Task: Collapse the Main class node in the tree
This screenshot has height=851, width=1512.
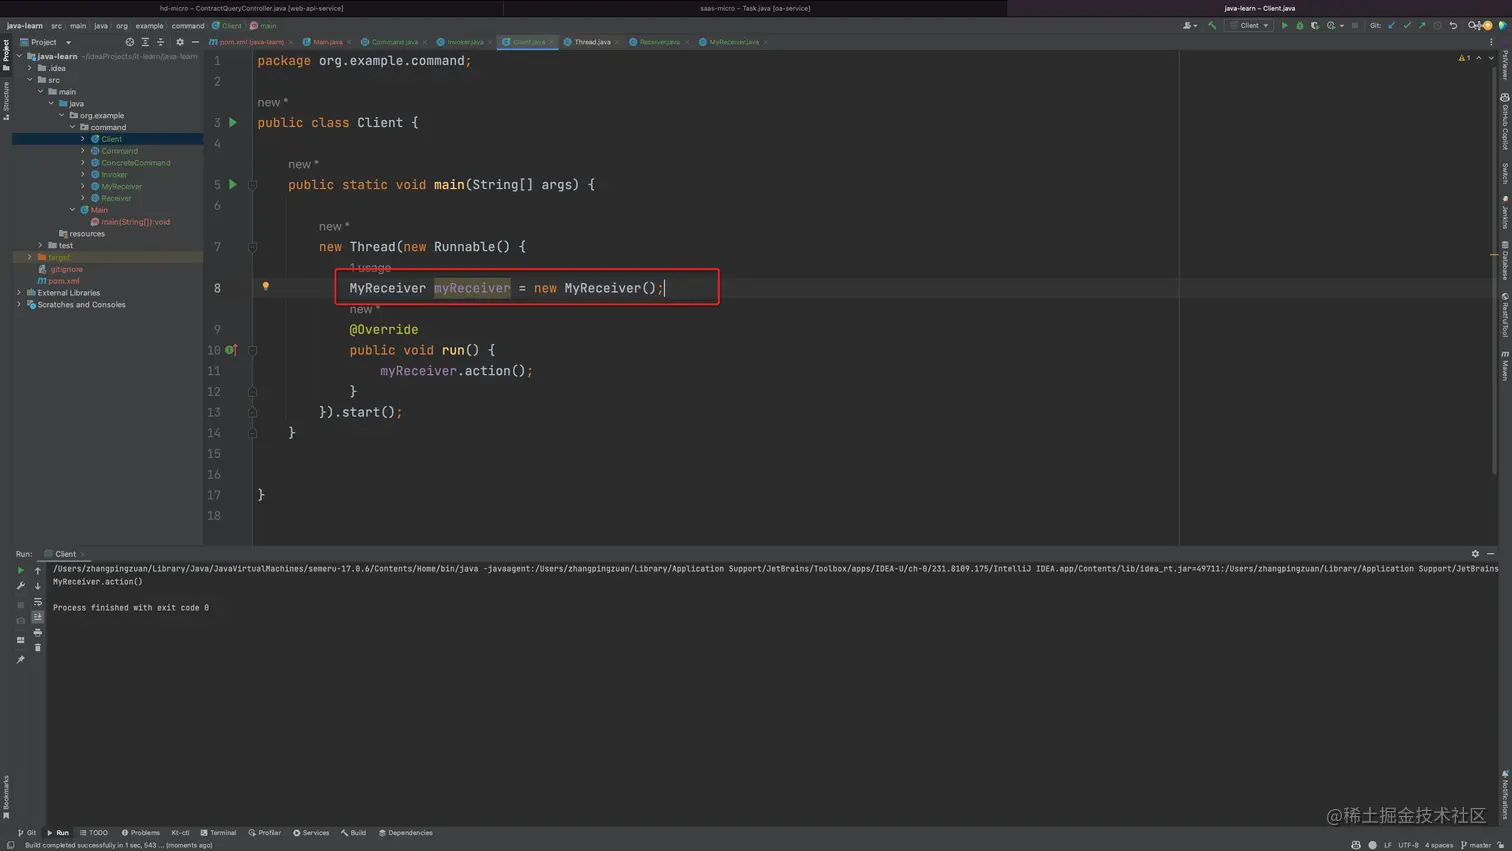Action: (x=72, y=210)
